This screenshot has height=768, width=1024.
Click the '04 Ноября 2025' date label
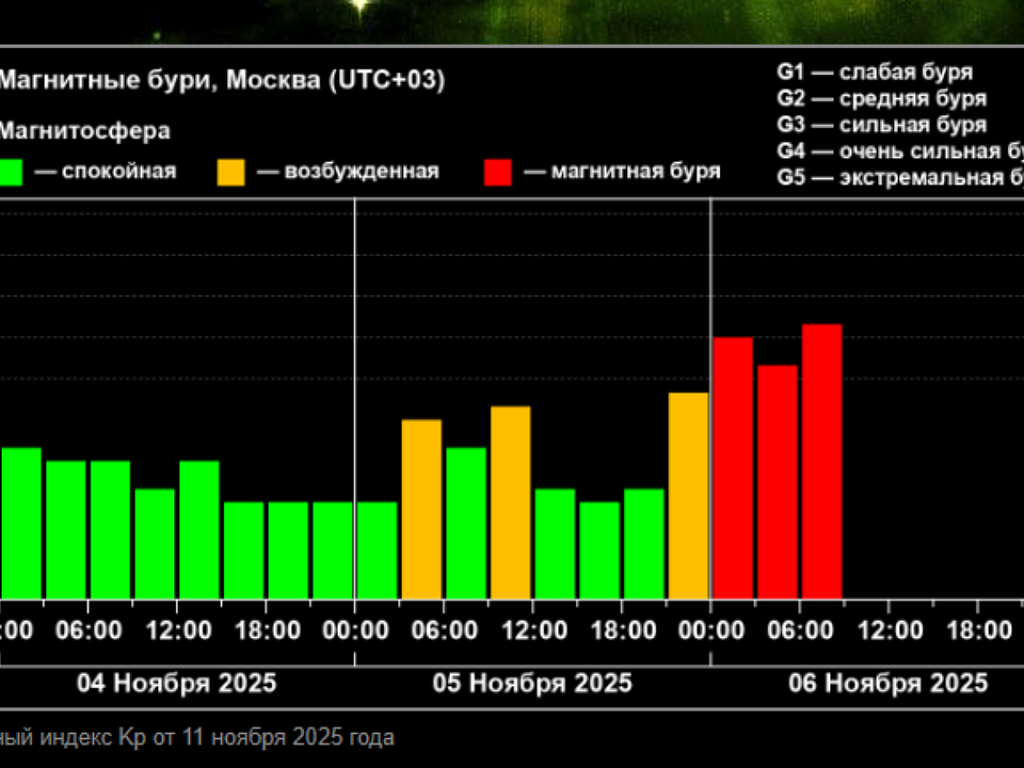[x=177, y=683]
